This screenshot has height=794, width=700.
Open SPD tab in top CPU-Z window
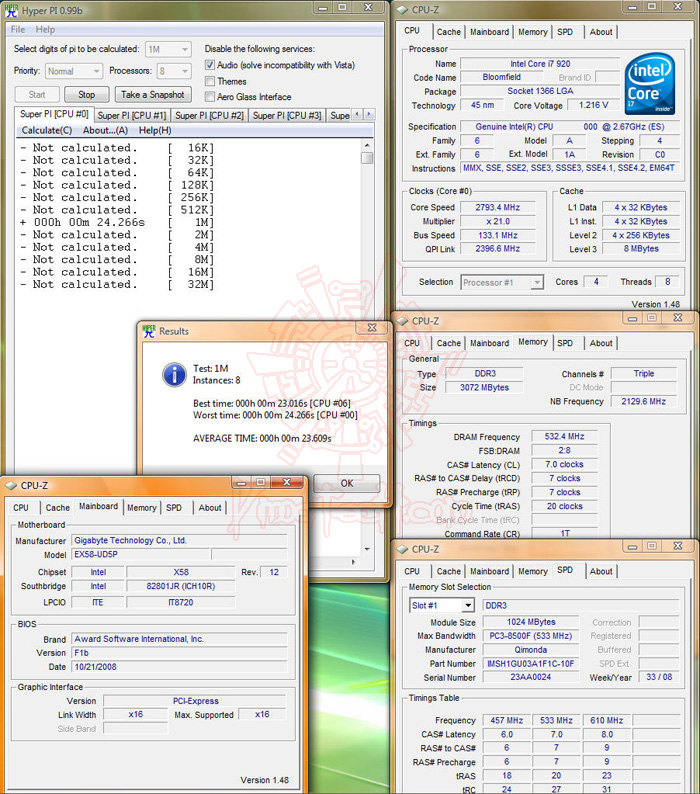tap(565, 32)
